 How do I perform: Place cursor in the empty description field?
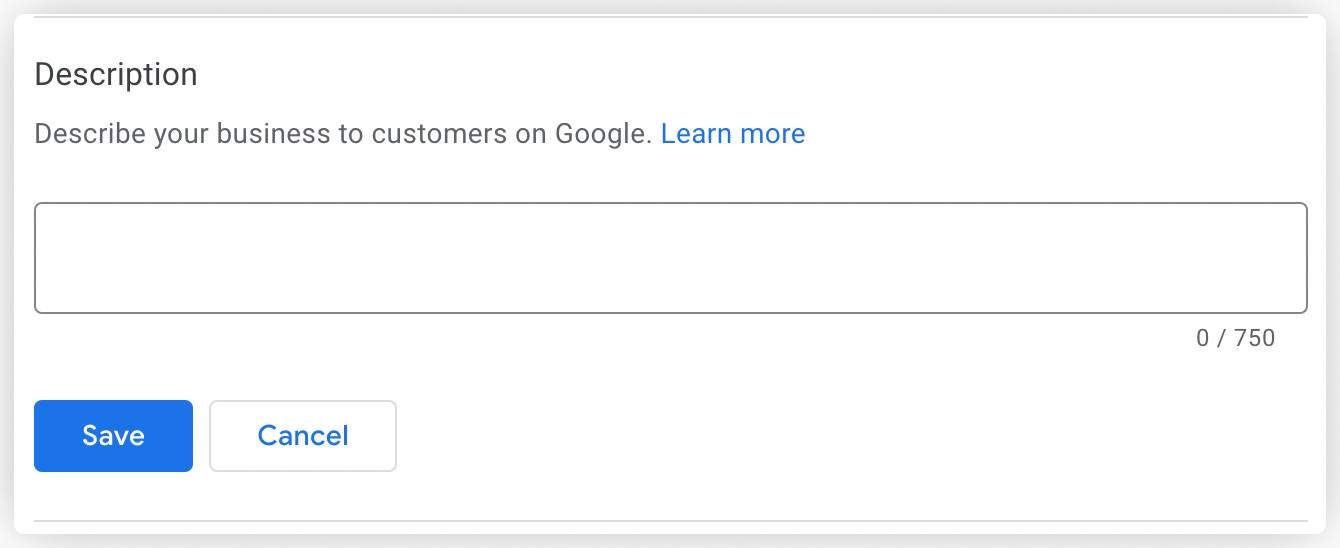pyautogui.click(x=670, y=258)
